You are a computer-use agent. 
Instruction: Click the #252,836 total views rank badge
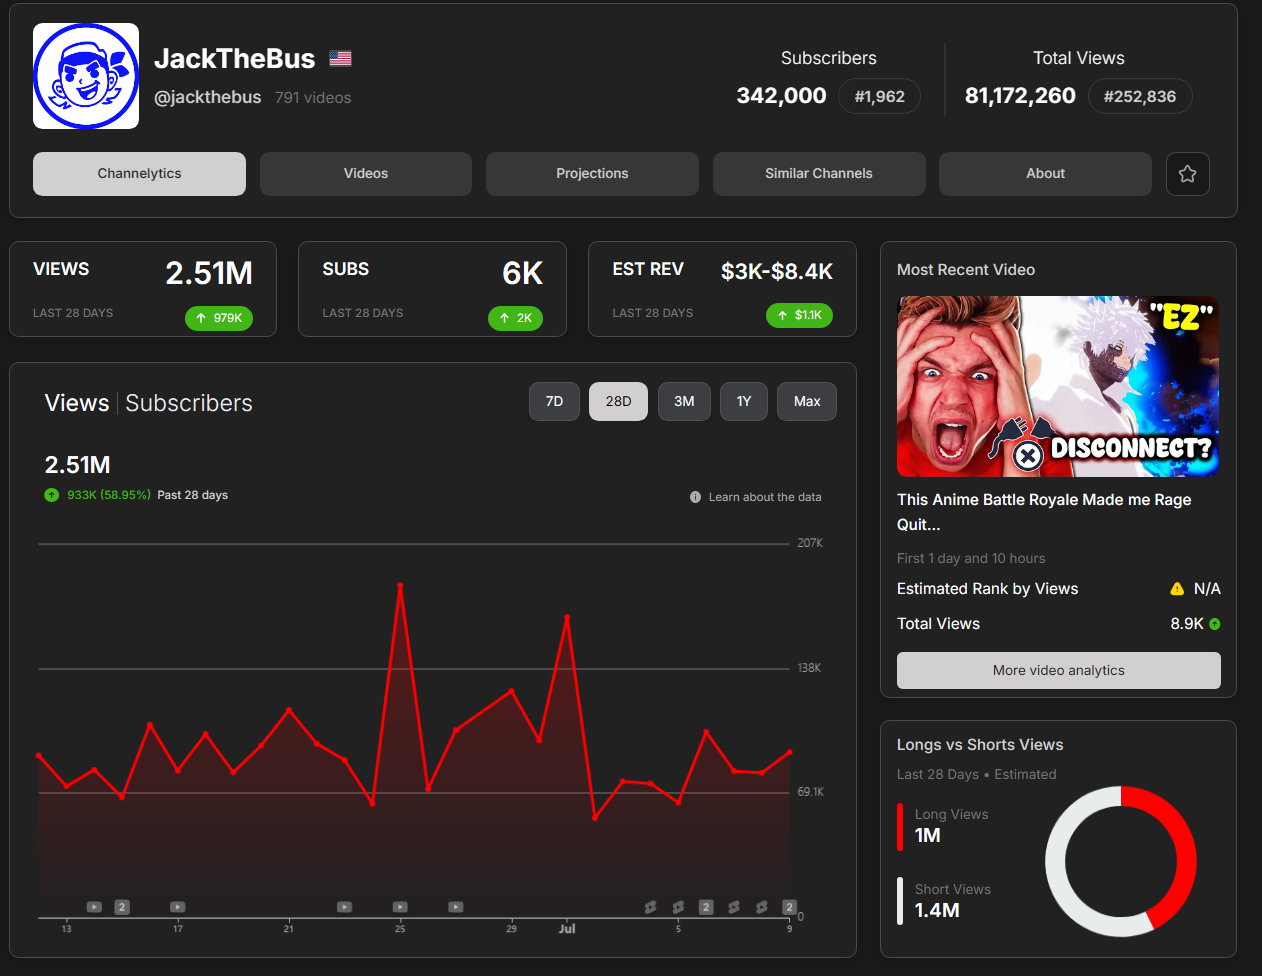(1140, 97)
